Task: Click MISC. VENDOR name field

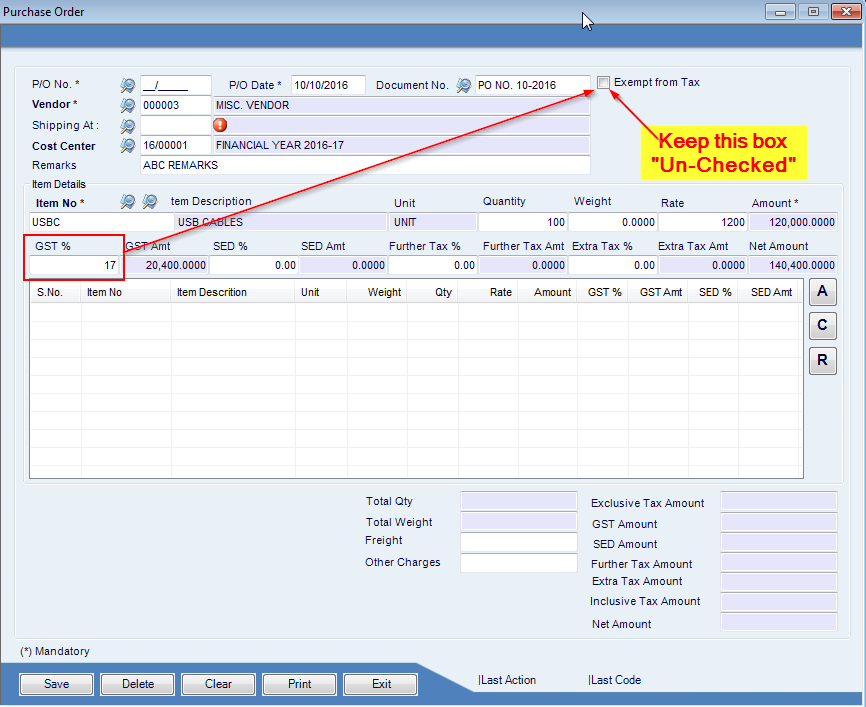Action: tap(402, 105)
